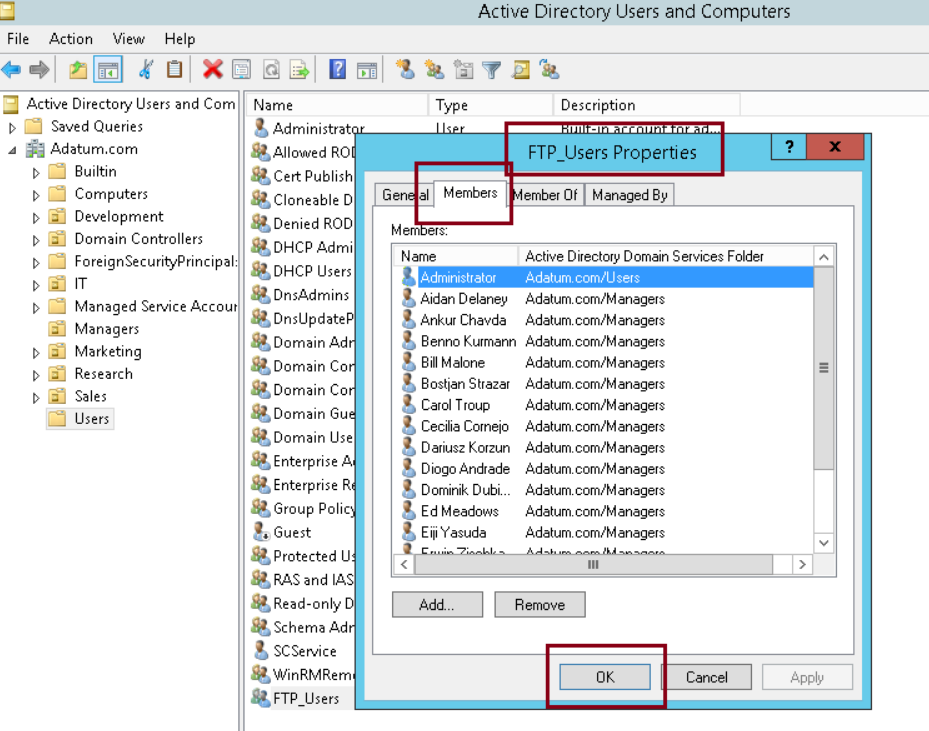The height and width of the screenshot is (731, 929).
Task: Click Add to group toolbar icon
Action: (x=549, y=70)
